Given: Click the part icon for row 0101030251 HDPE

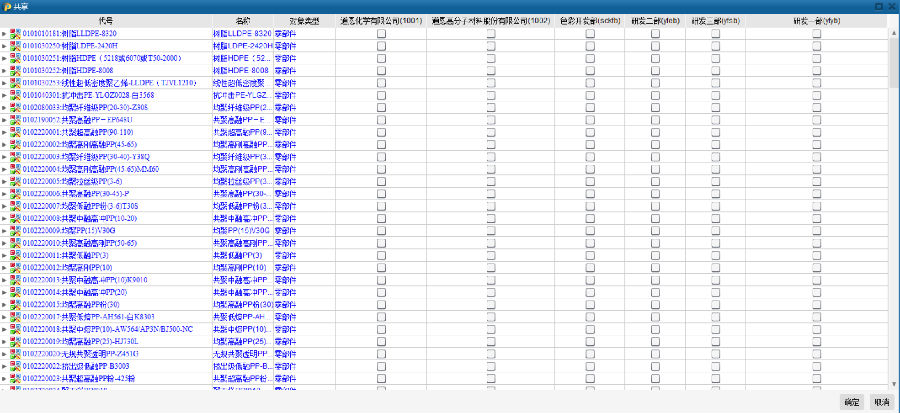Looking at the screenshot, I should point(15,58).
